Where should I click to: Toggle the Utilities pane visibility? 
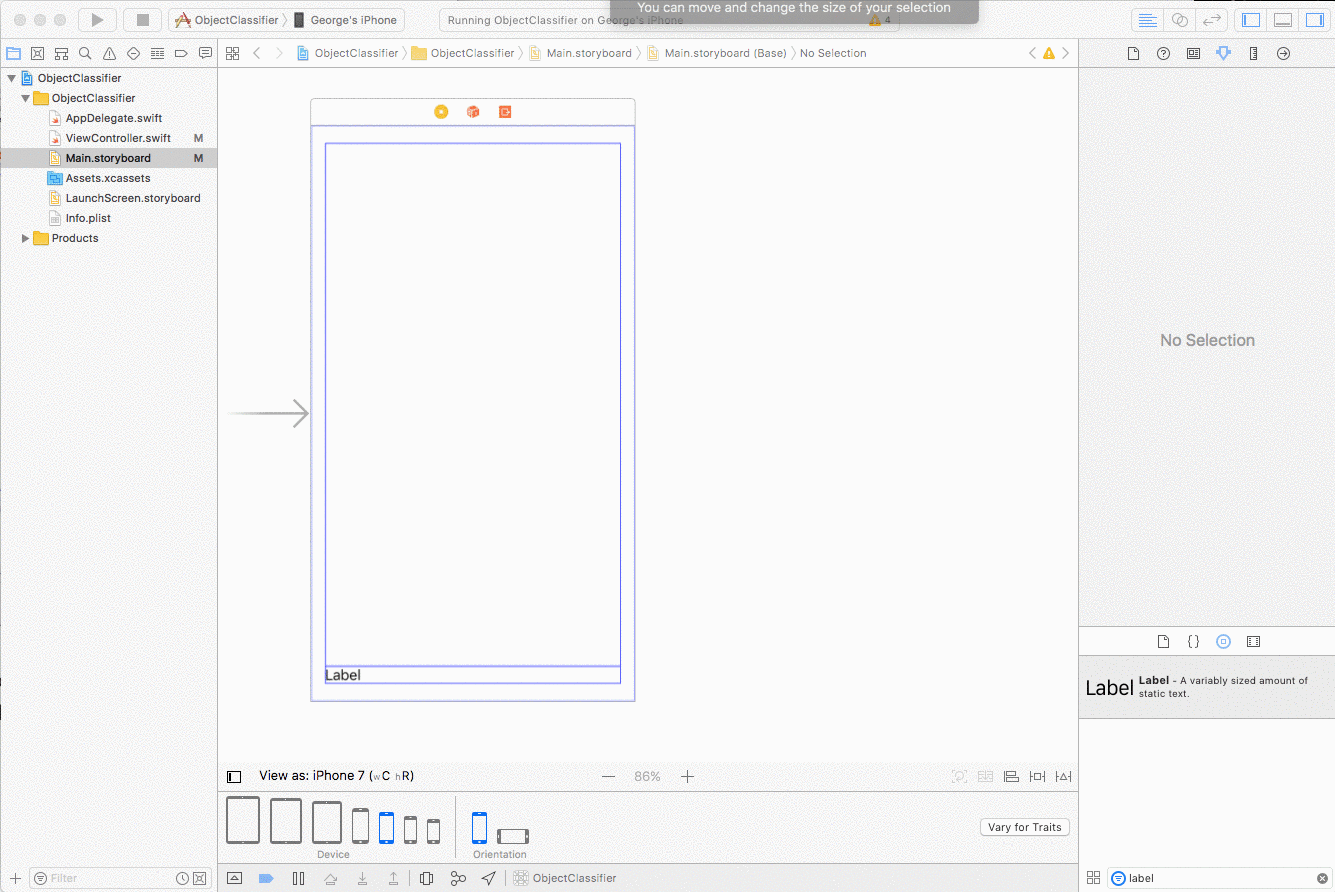(x=1314, y=20)
